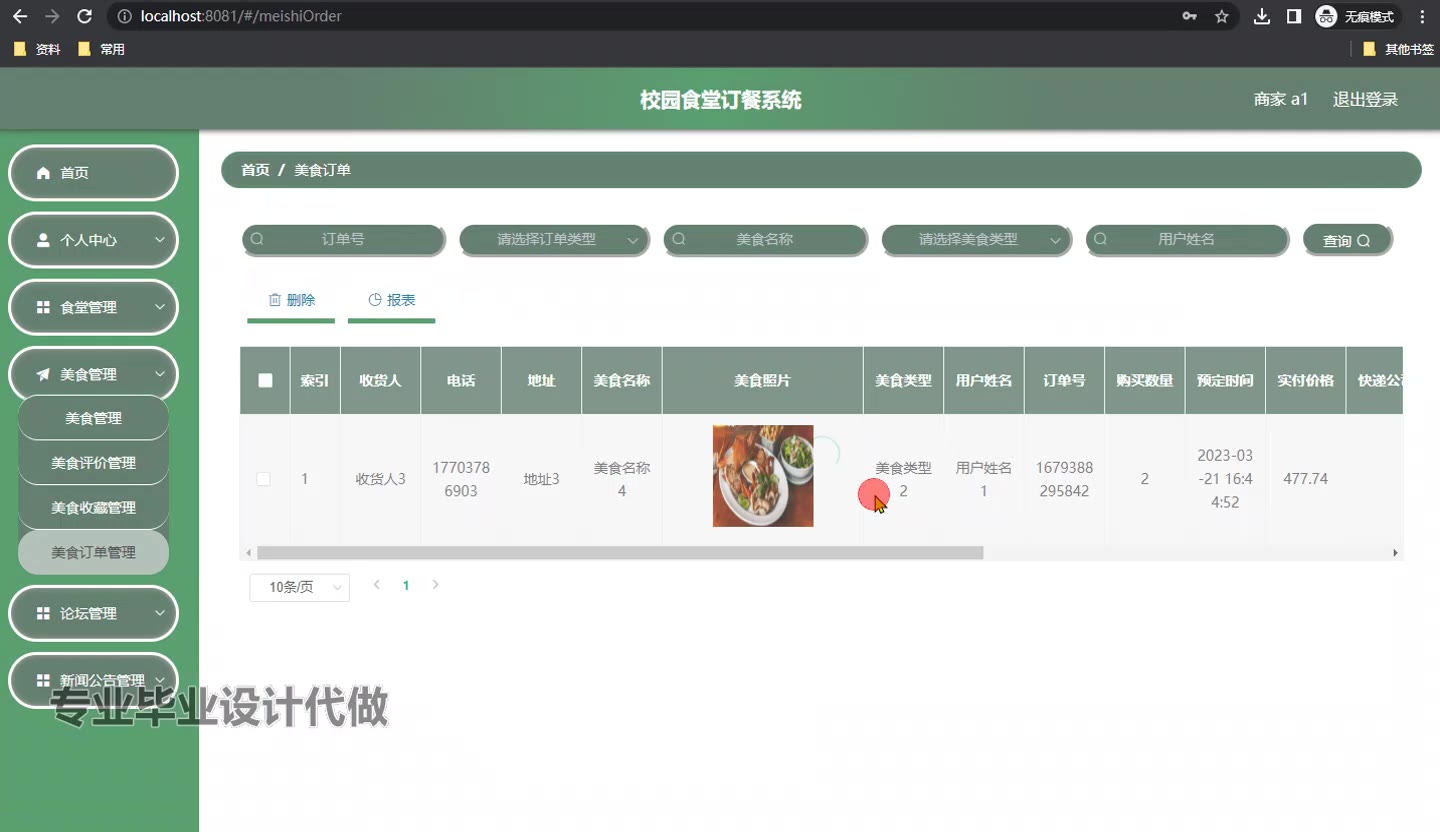Click the horizontal table scrollbar thumb
Viewport: 1440px width, 832px height.
(x=620, y=553)
